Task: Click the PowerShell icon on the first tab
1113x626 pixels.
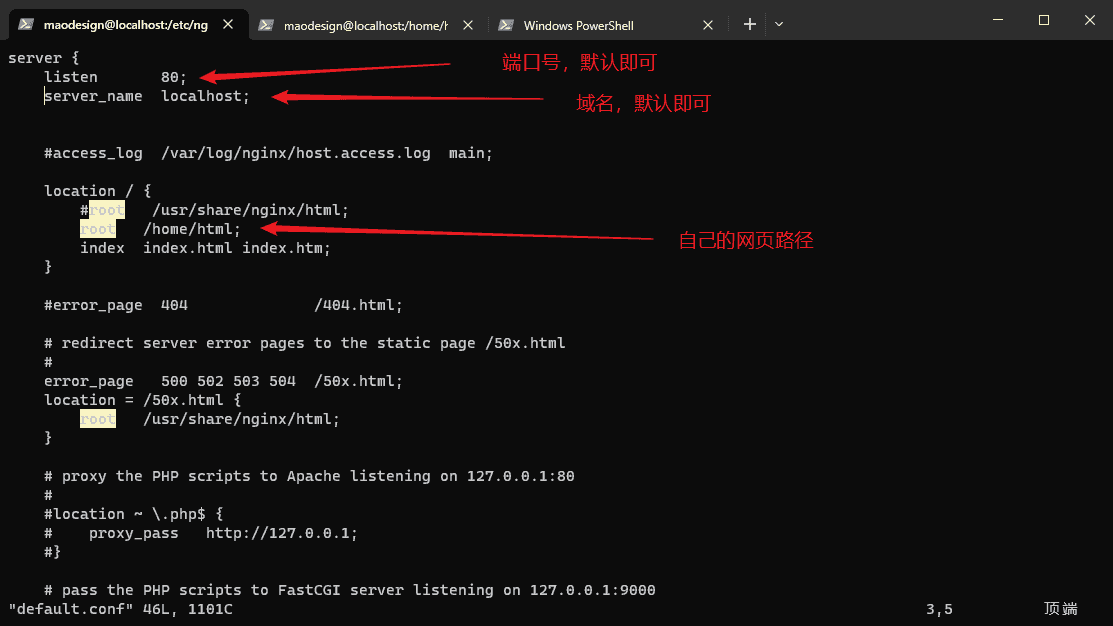Action: pos(26,25)
